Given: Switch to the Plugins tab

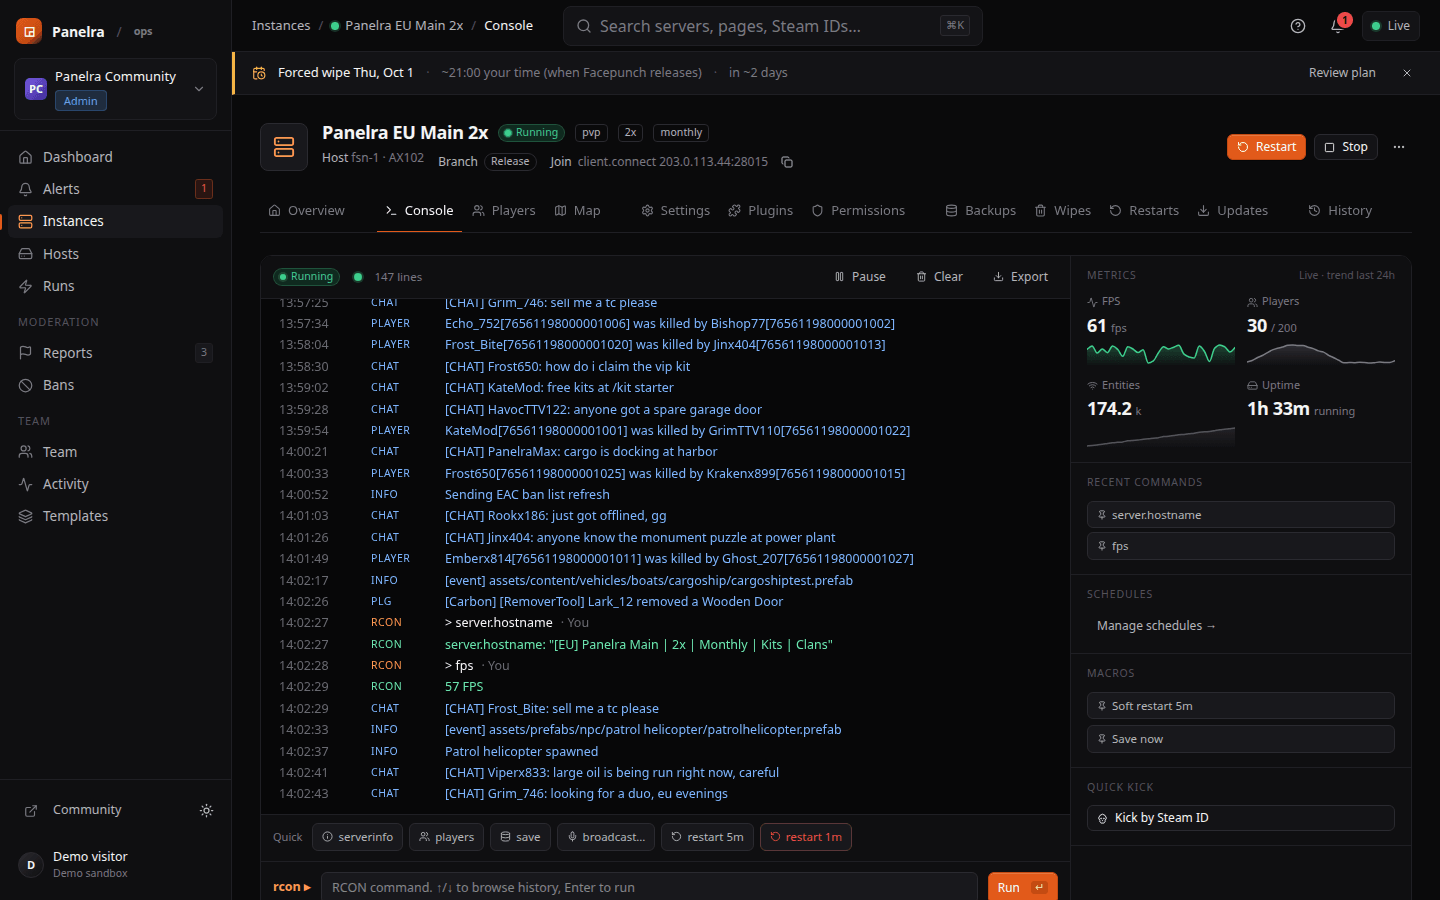Looking at the screenshot, I should (x=761, y=211).
